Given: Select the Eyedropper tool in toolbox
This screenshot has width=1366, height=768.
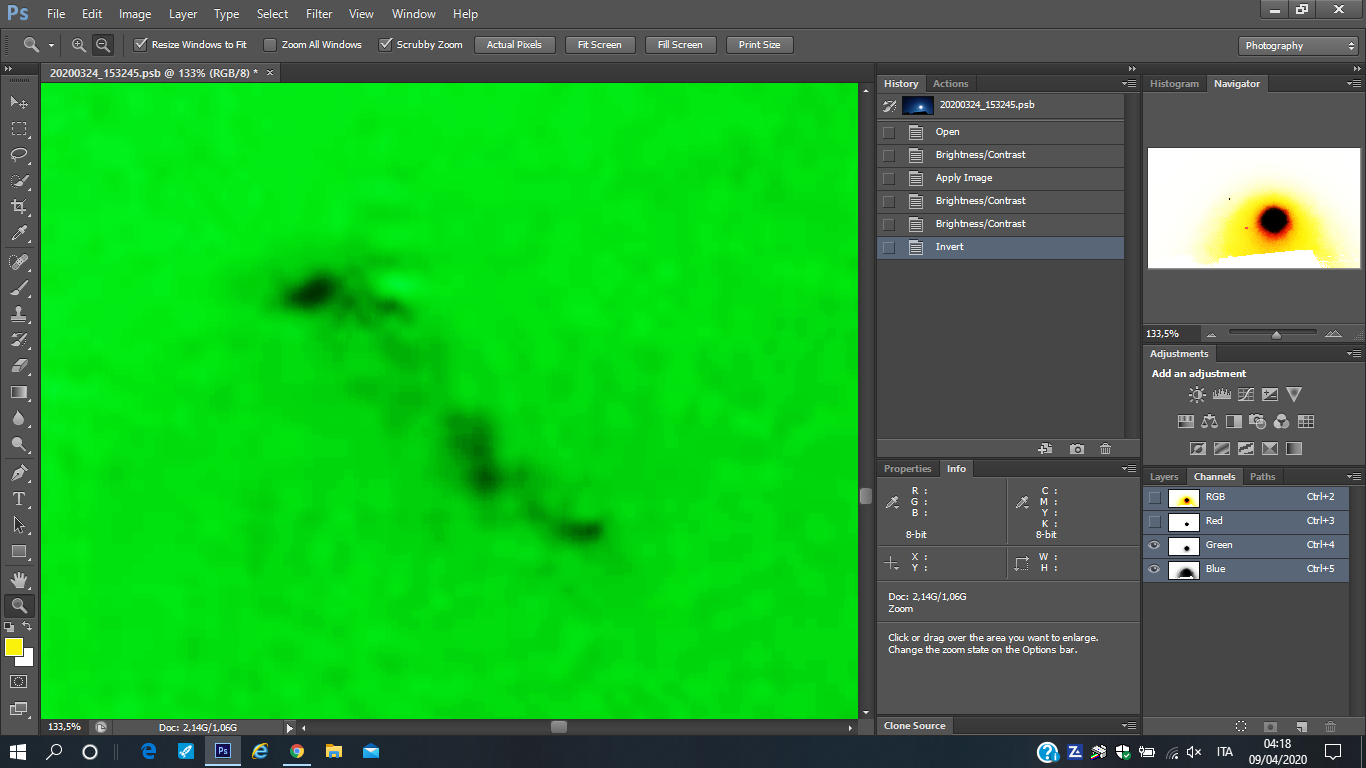Looking at the screenshot, I should click(18, 233).
